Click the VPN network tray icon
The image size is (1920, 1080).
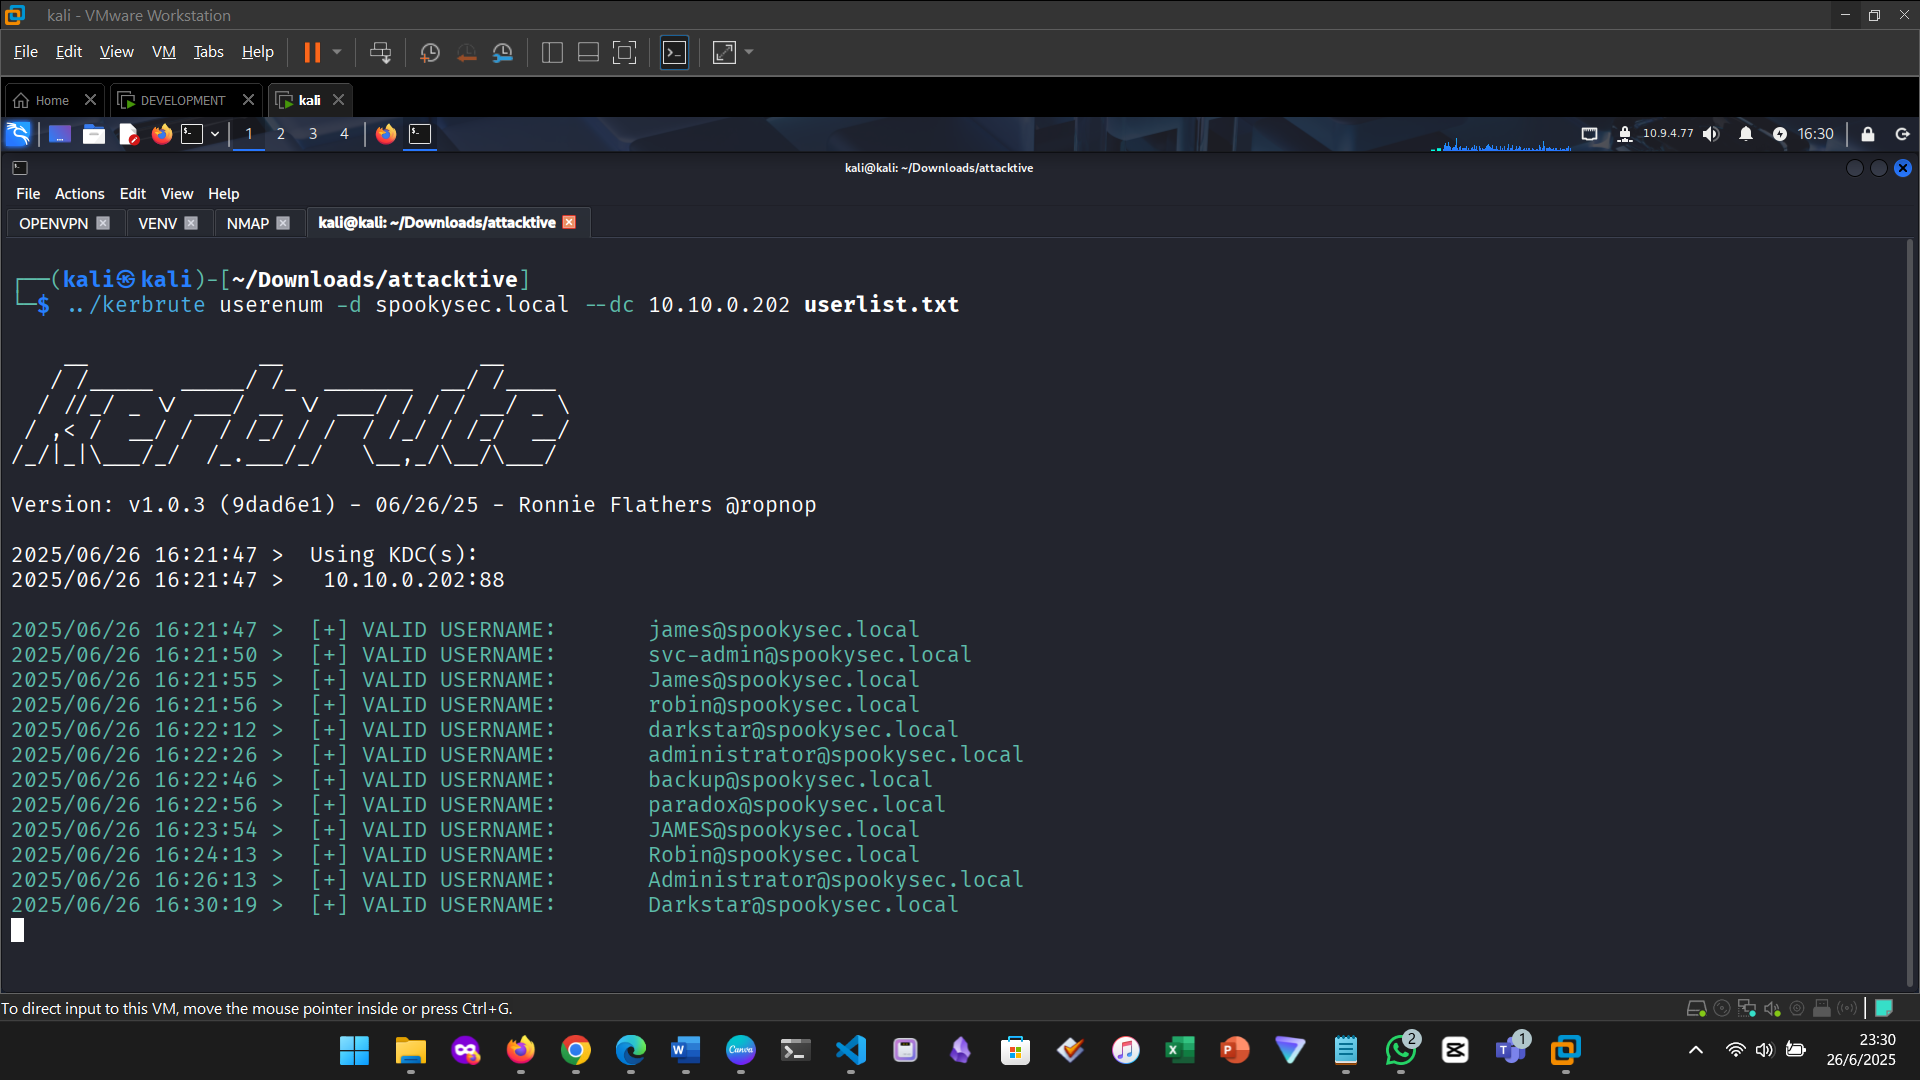tap(1625, 134)
